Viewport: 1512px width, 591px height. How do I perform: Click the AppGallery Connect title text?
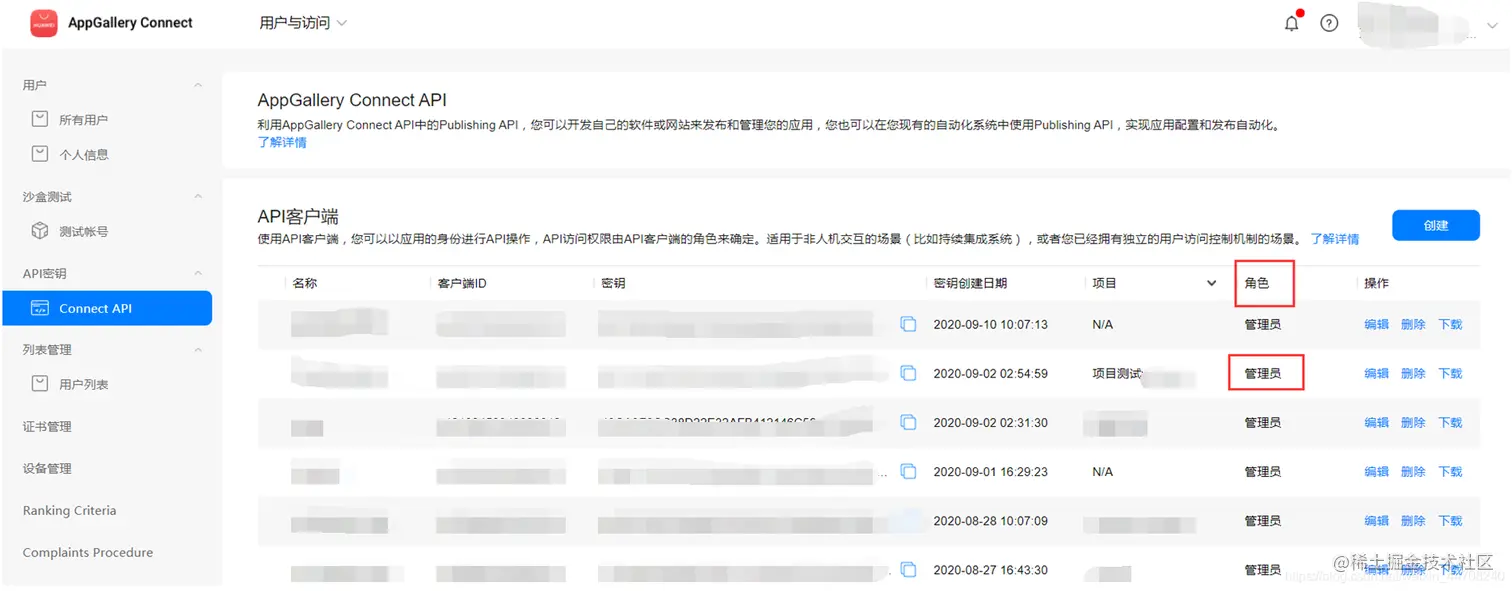coord(130,22)
